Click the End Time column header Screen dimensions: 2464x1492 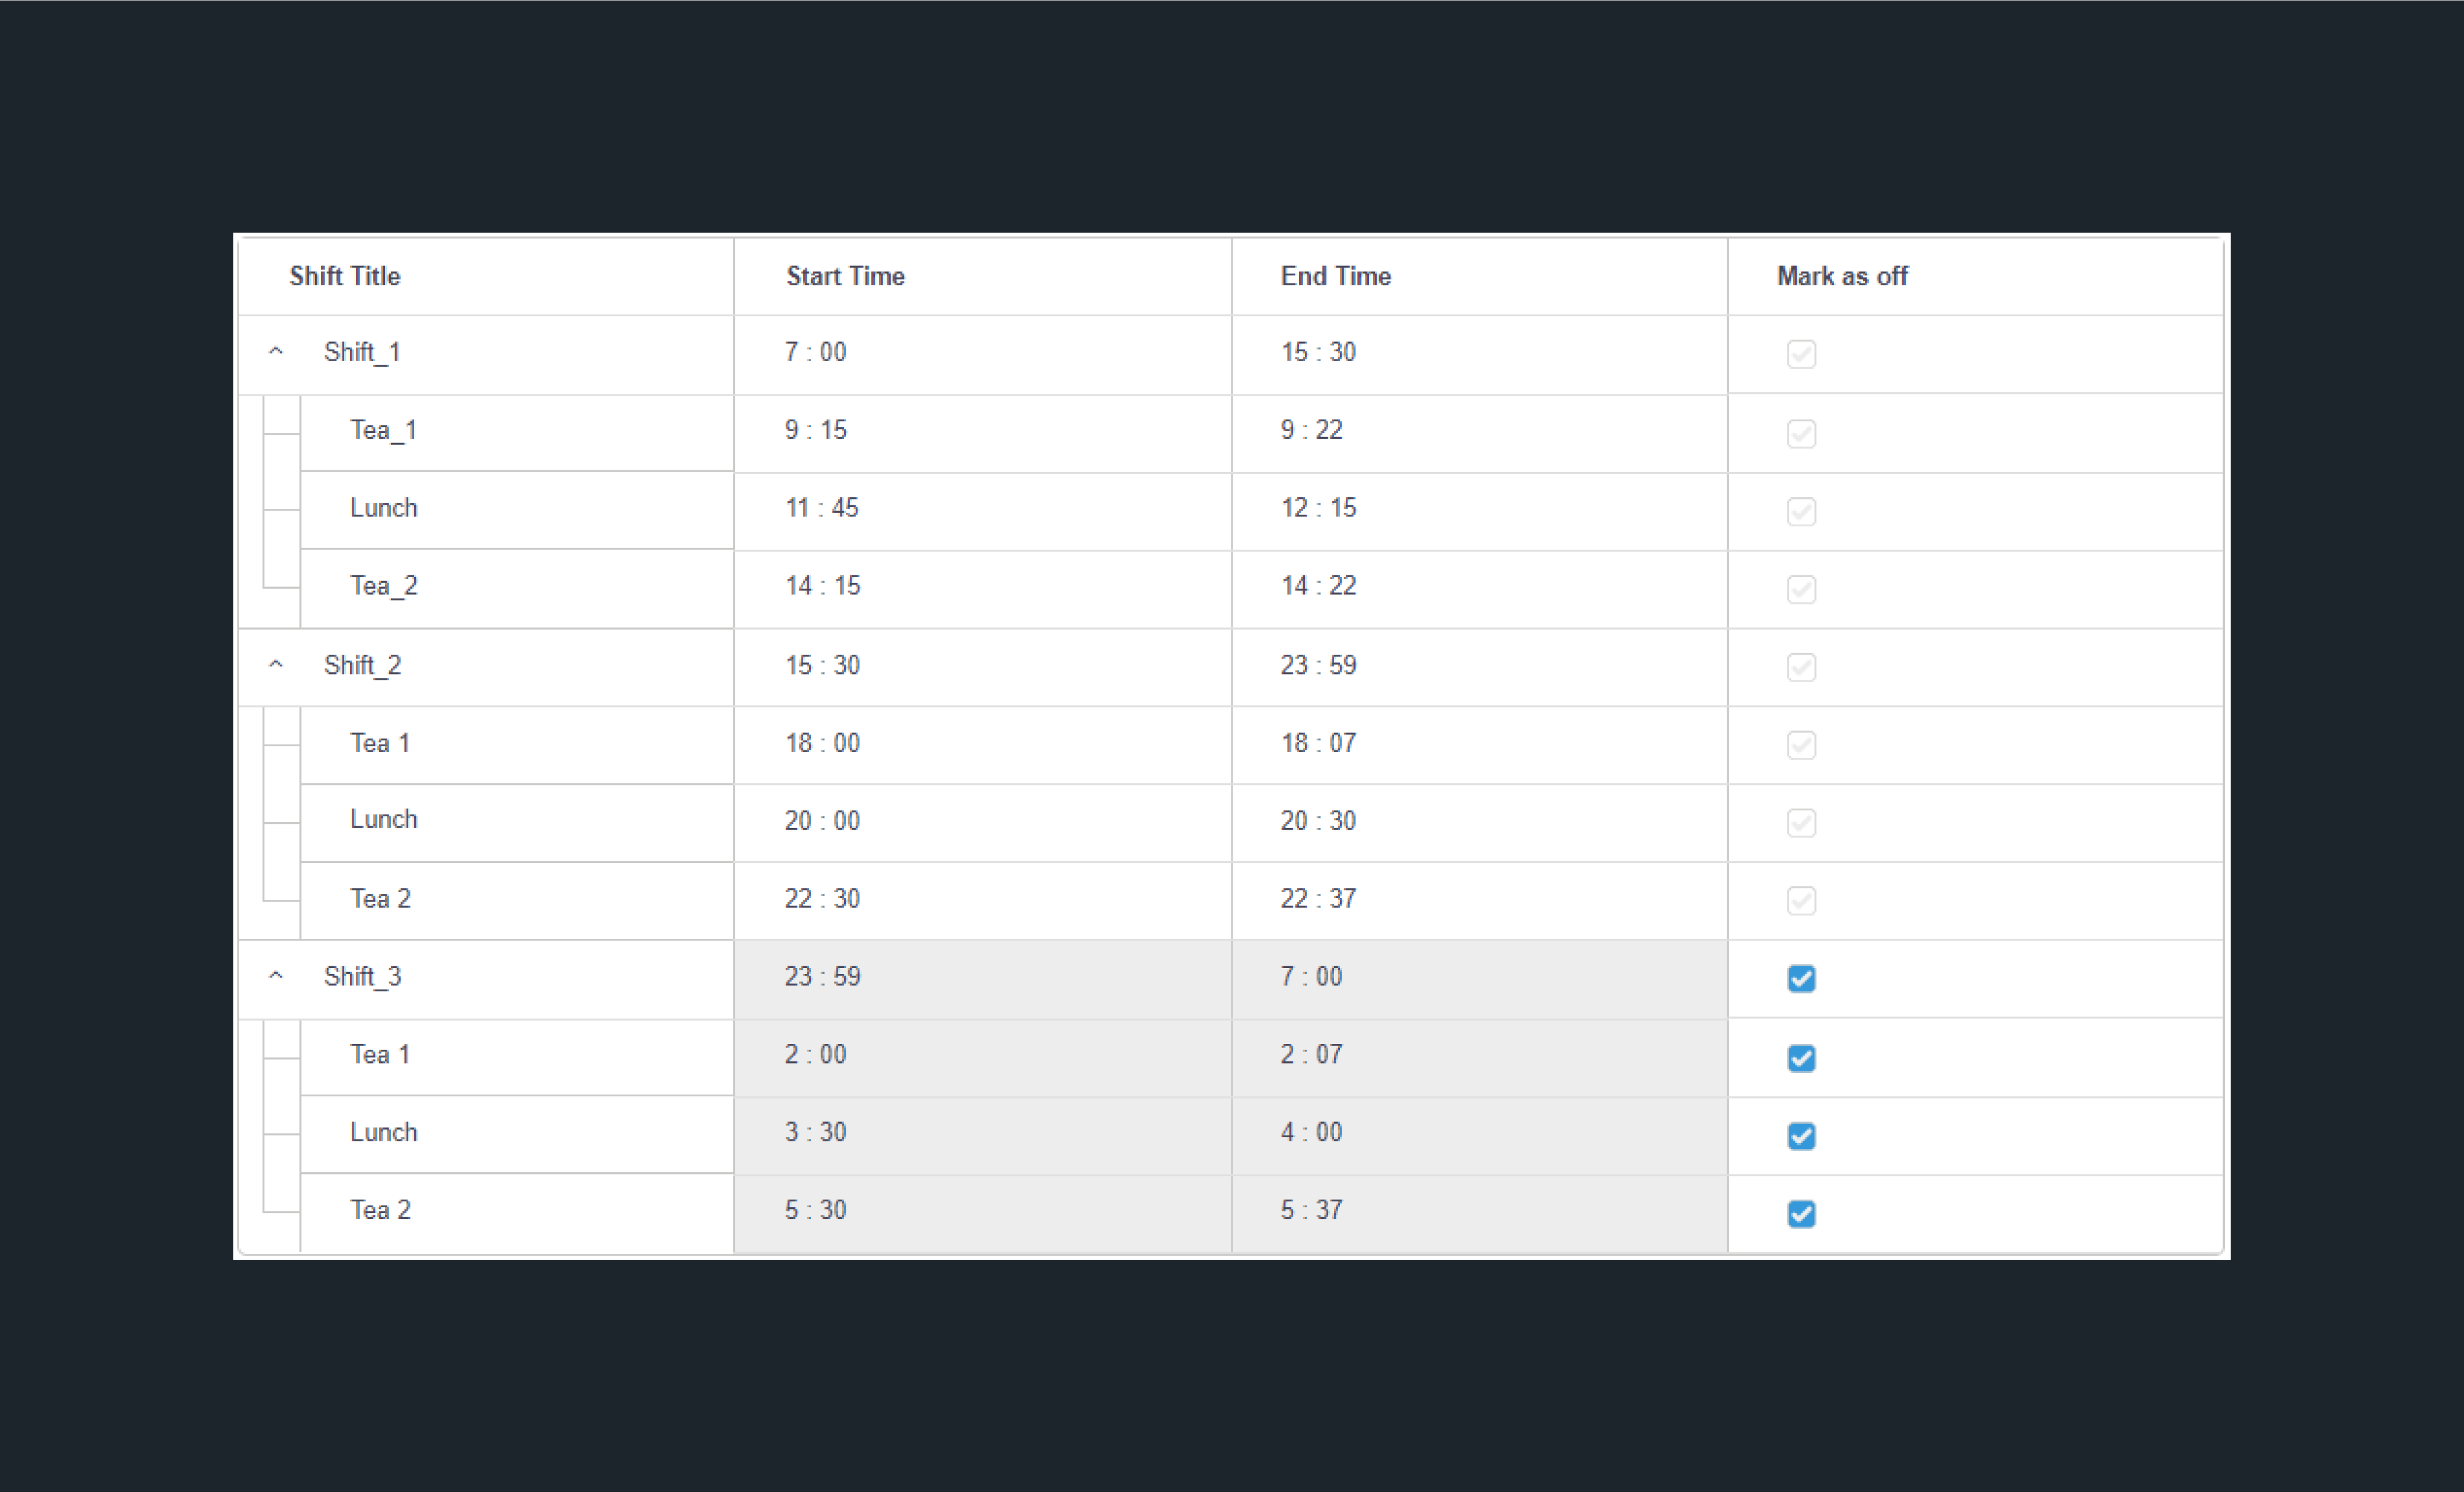(1480, 276)
